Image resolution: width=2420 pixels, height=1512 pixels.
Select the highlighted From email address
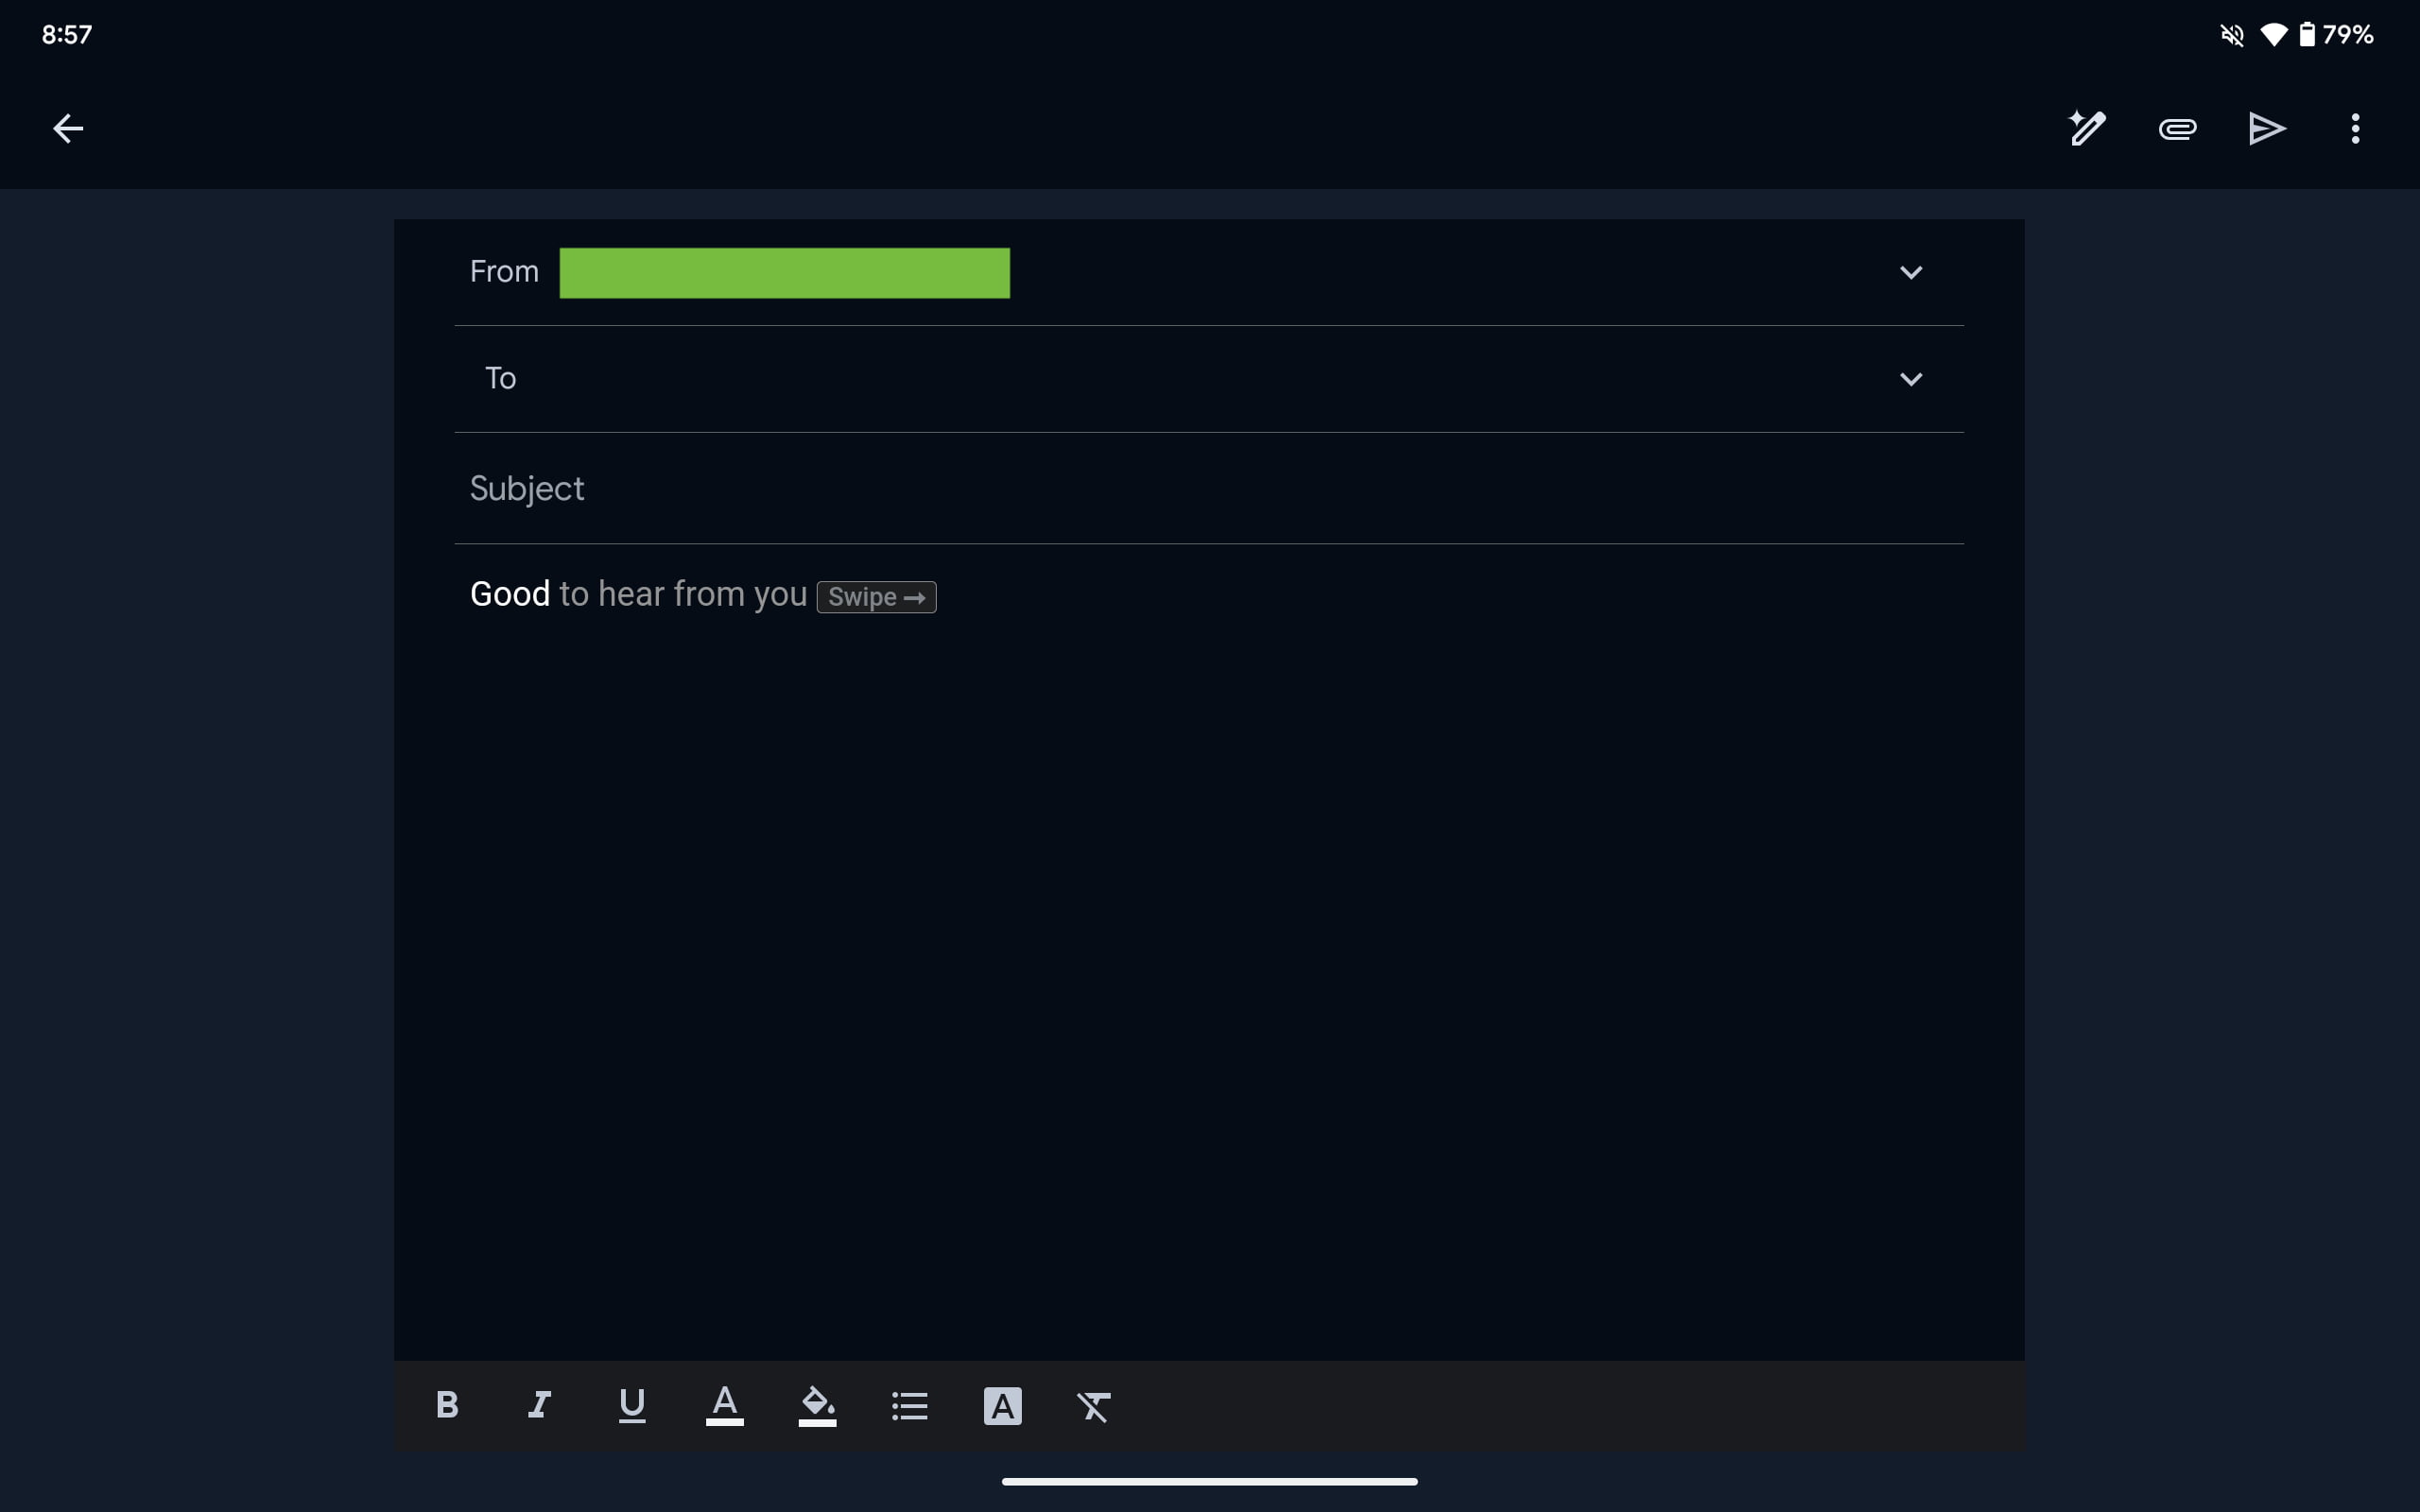[784, 273]
